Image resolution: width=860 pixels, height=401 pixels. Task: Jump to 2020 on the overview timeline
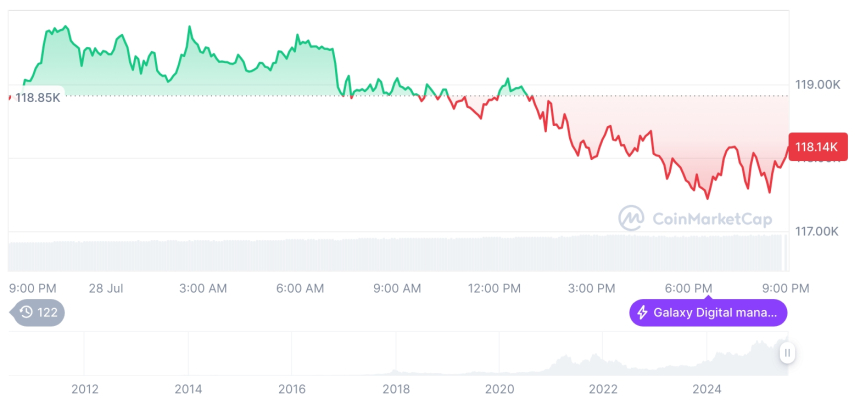(x=499, y=388)
